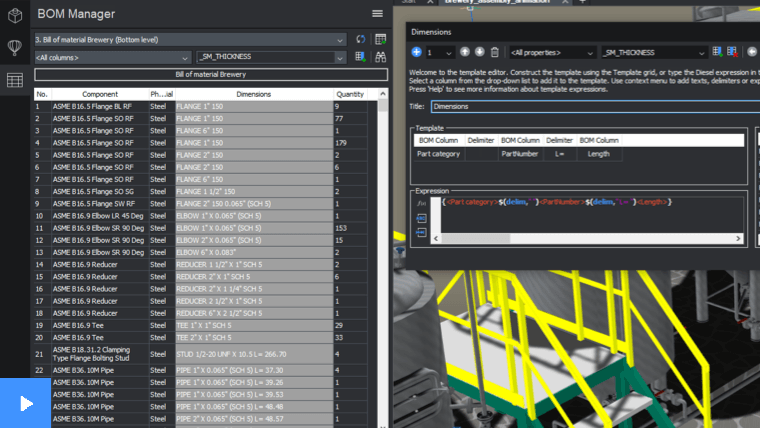Viewport: 760px width, 428px height.
Task: Click the Expression scrollbar right arrow
Action: pyautogui.click(x=738, y=238)
